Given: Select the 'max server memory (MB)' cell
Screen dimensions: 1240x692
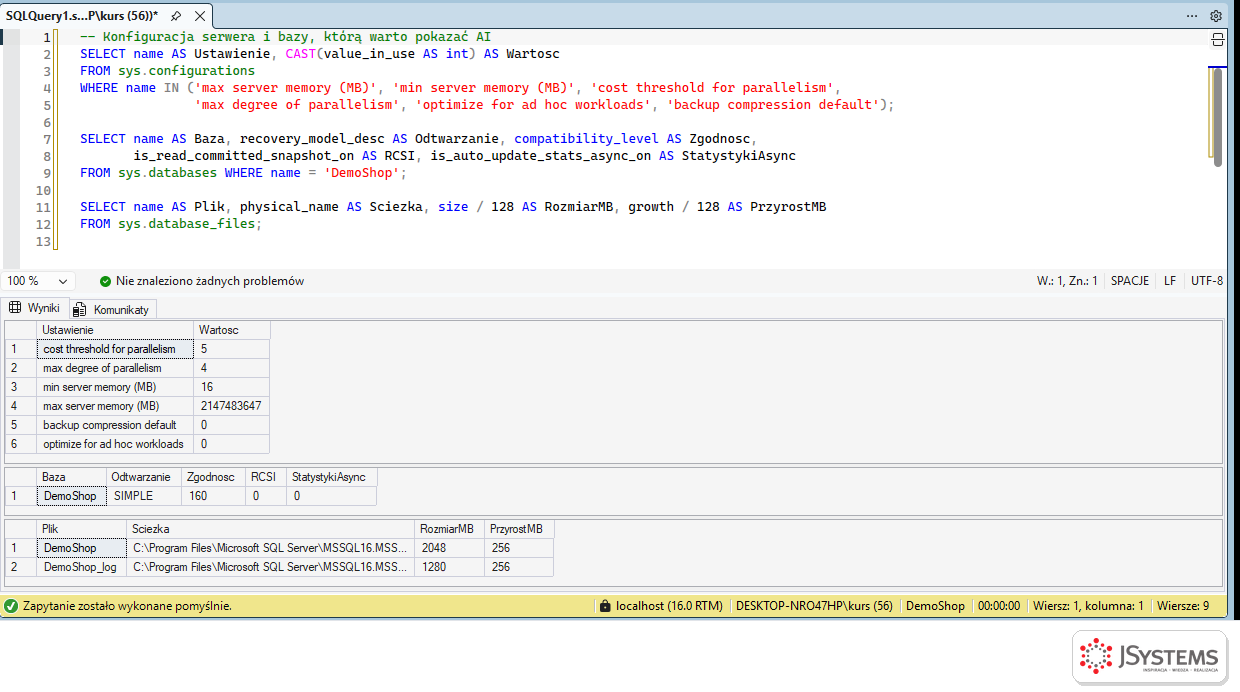Looking at the screenshot, I should pyautogui.click(x=115, y=406).
